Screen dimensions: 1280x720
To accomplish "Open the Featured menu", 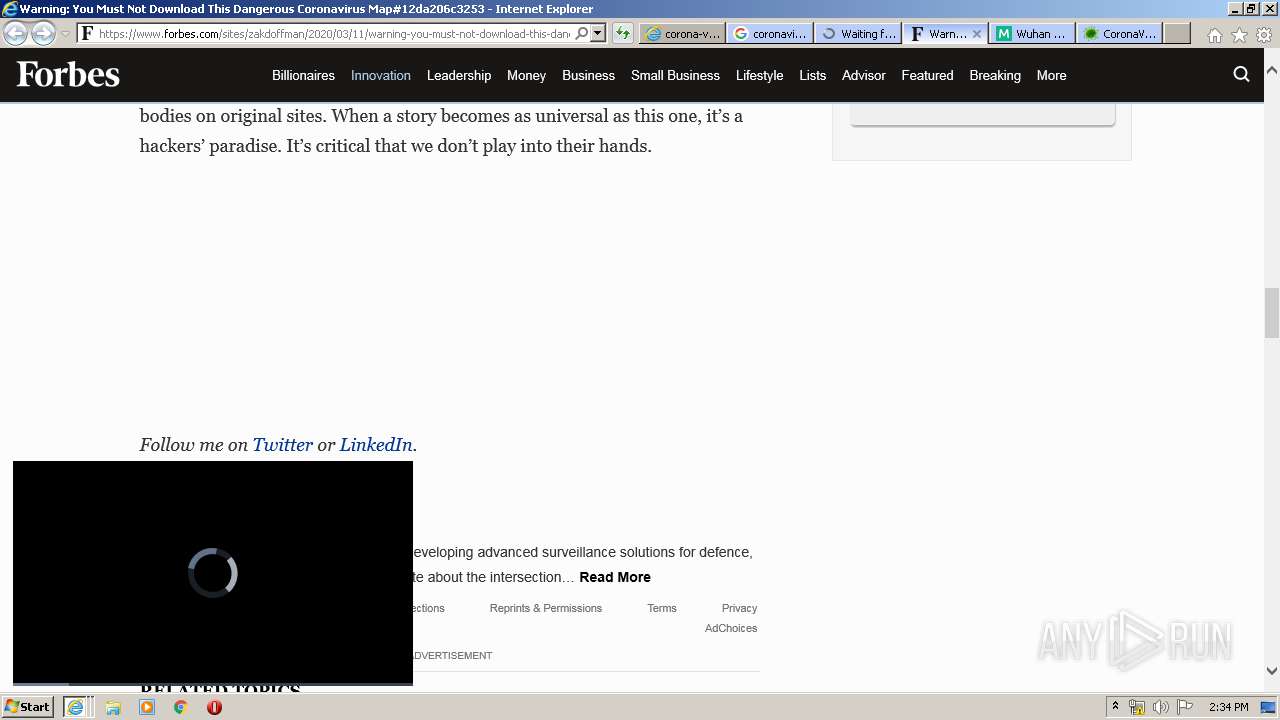I will pos(927,75).
